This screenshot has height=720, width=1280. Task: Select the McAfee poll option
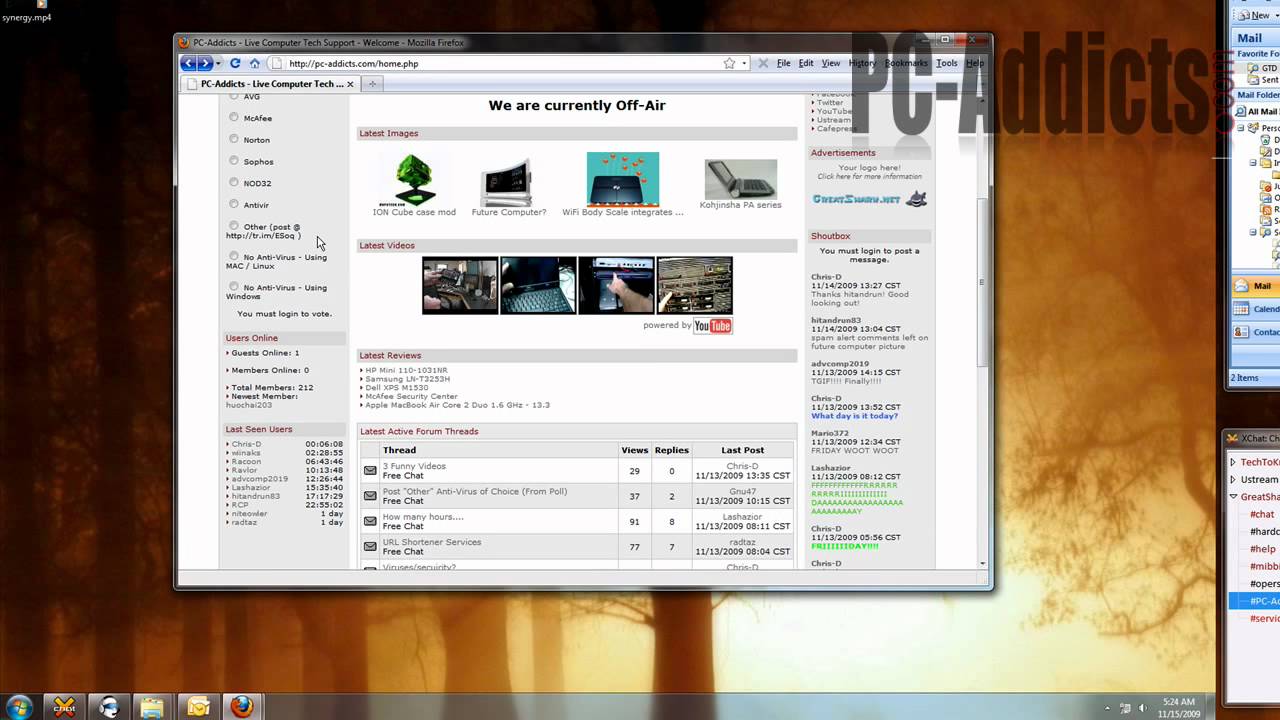coord(234,117)
